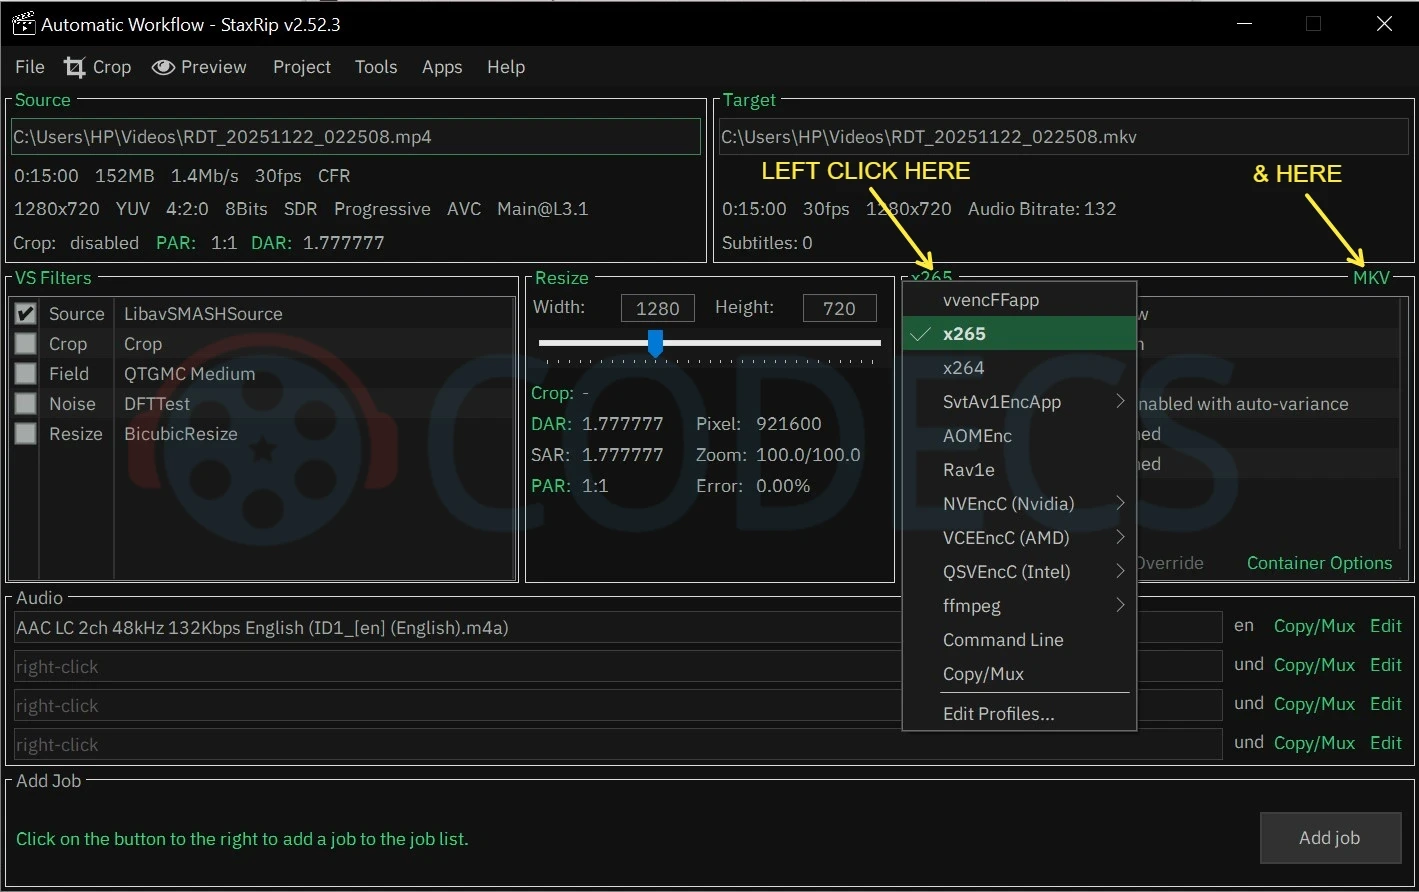The width and height of the screenshot is (1419, 892).
Task: Click the Source file path field
Action: click(x=356, y=137)
